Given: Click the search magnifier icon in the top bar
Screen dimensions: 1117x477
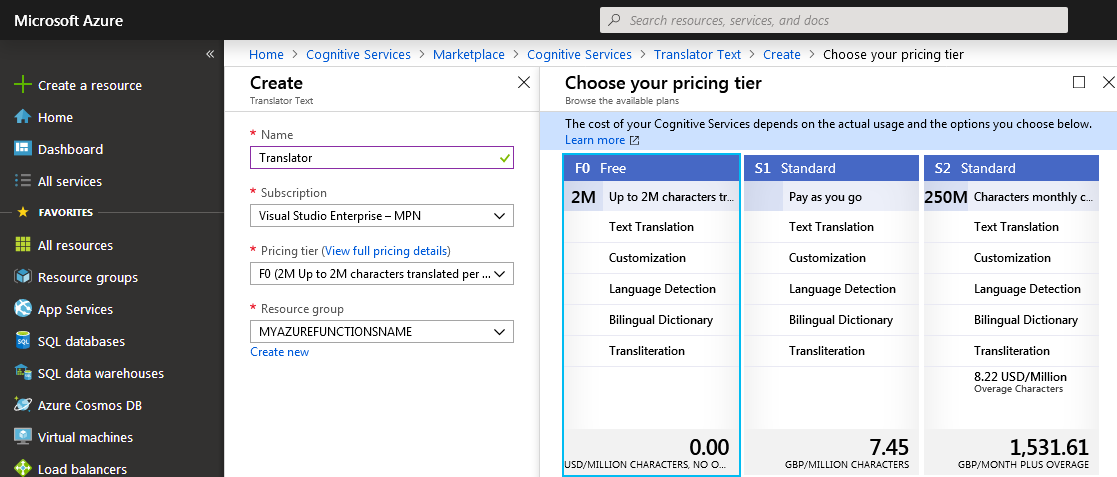Looking at the screenshot, I should (613, 21).
